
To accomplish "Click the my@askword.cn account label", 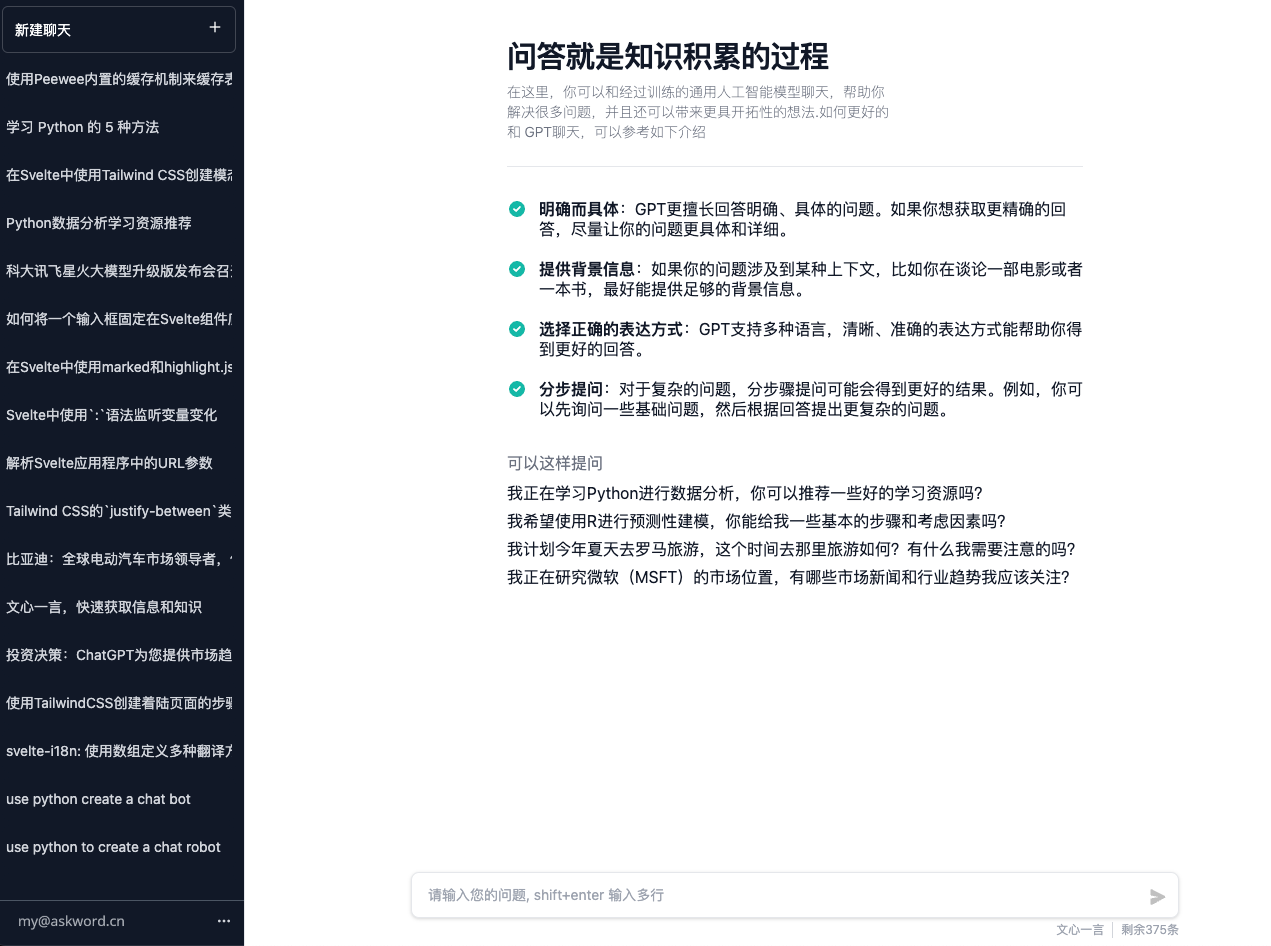I will 71,921.
